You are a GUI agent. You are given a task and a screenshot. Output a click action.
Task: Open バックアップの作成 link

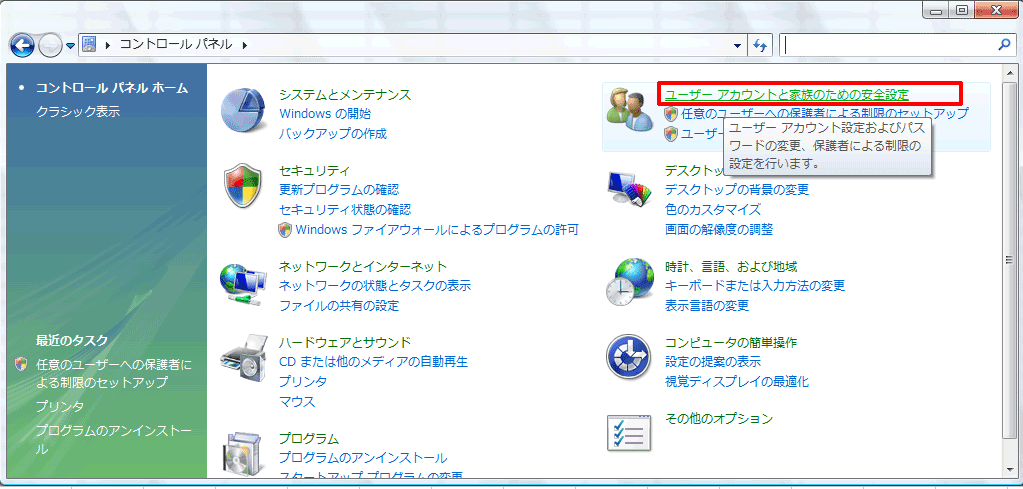pyautogui.click(x=333, y=134)
